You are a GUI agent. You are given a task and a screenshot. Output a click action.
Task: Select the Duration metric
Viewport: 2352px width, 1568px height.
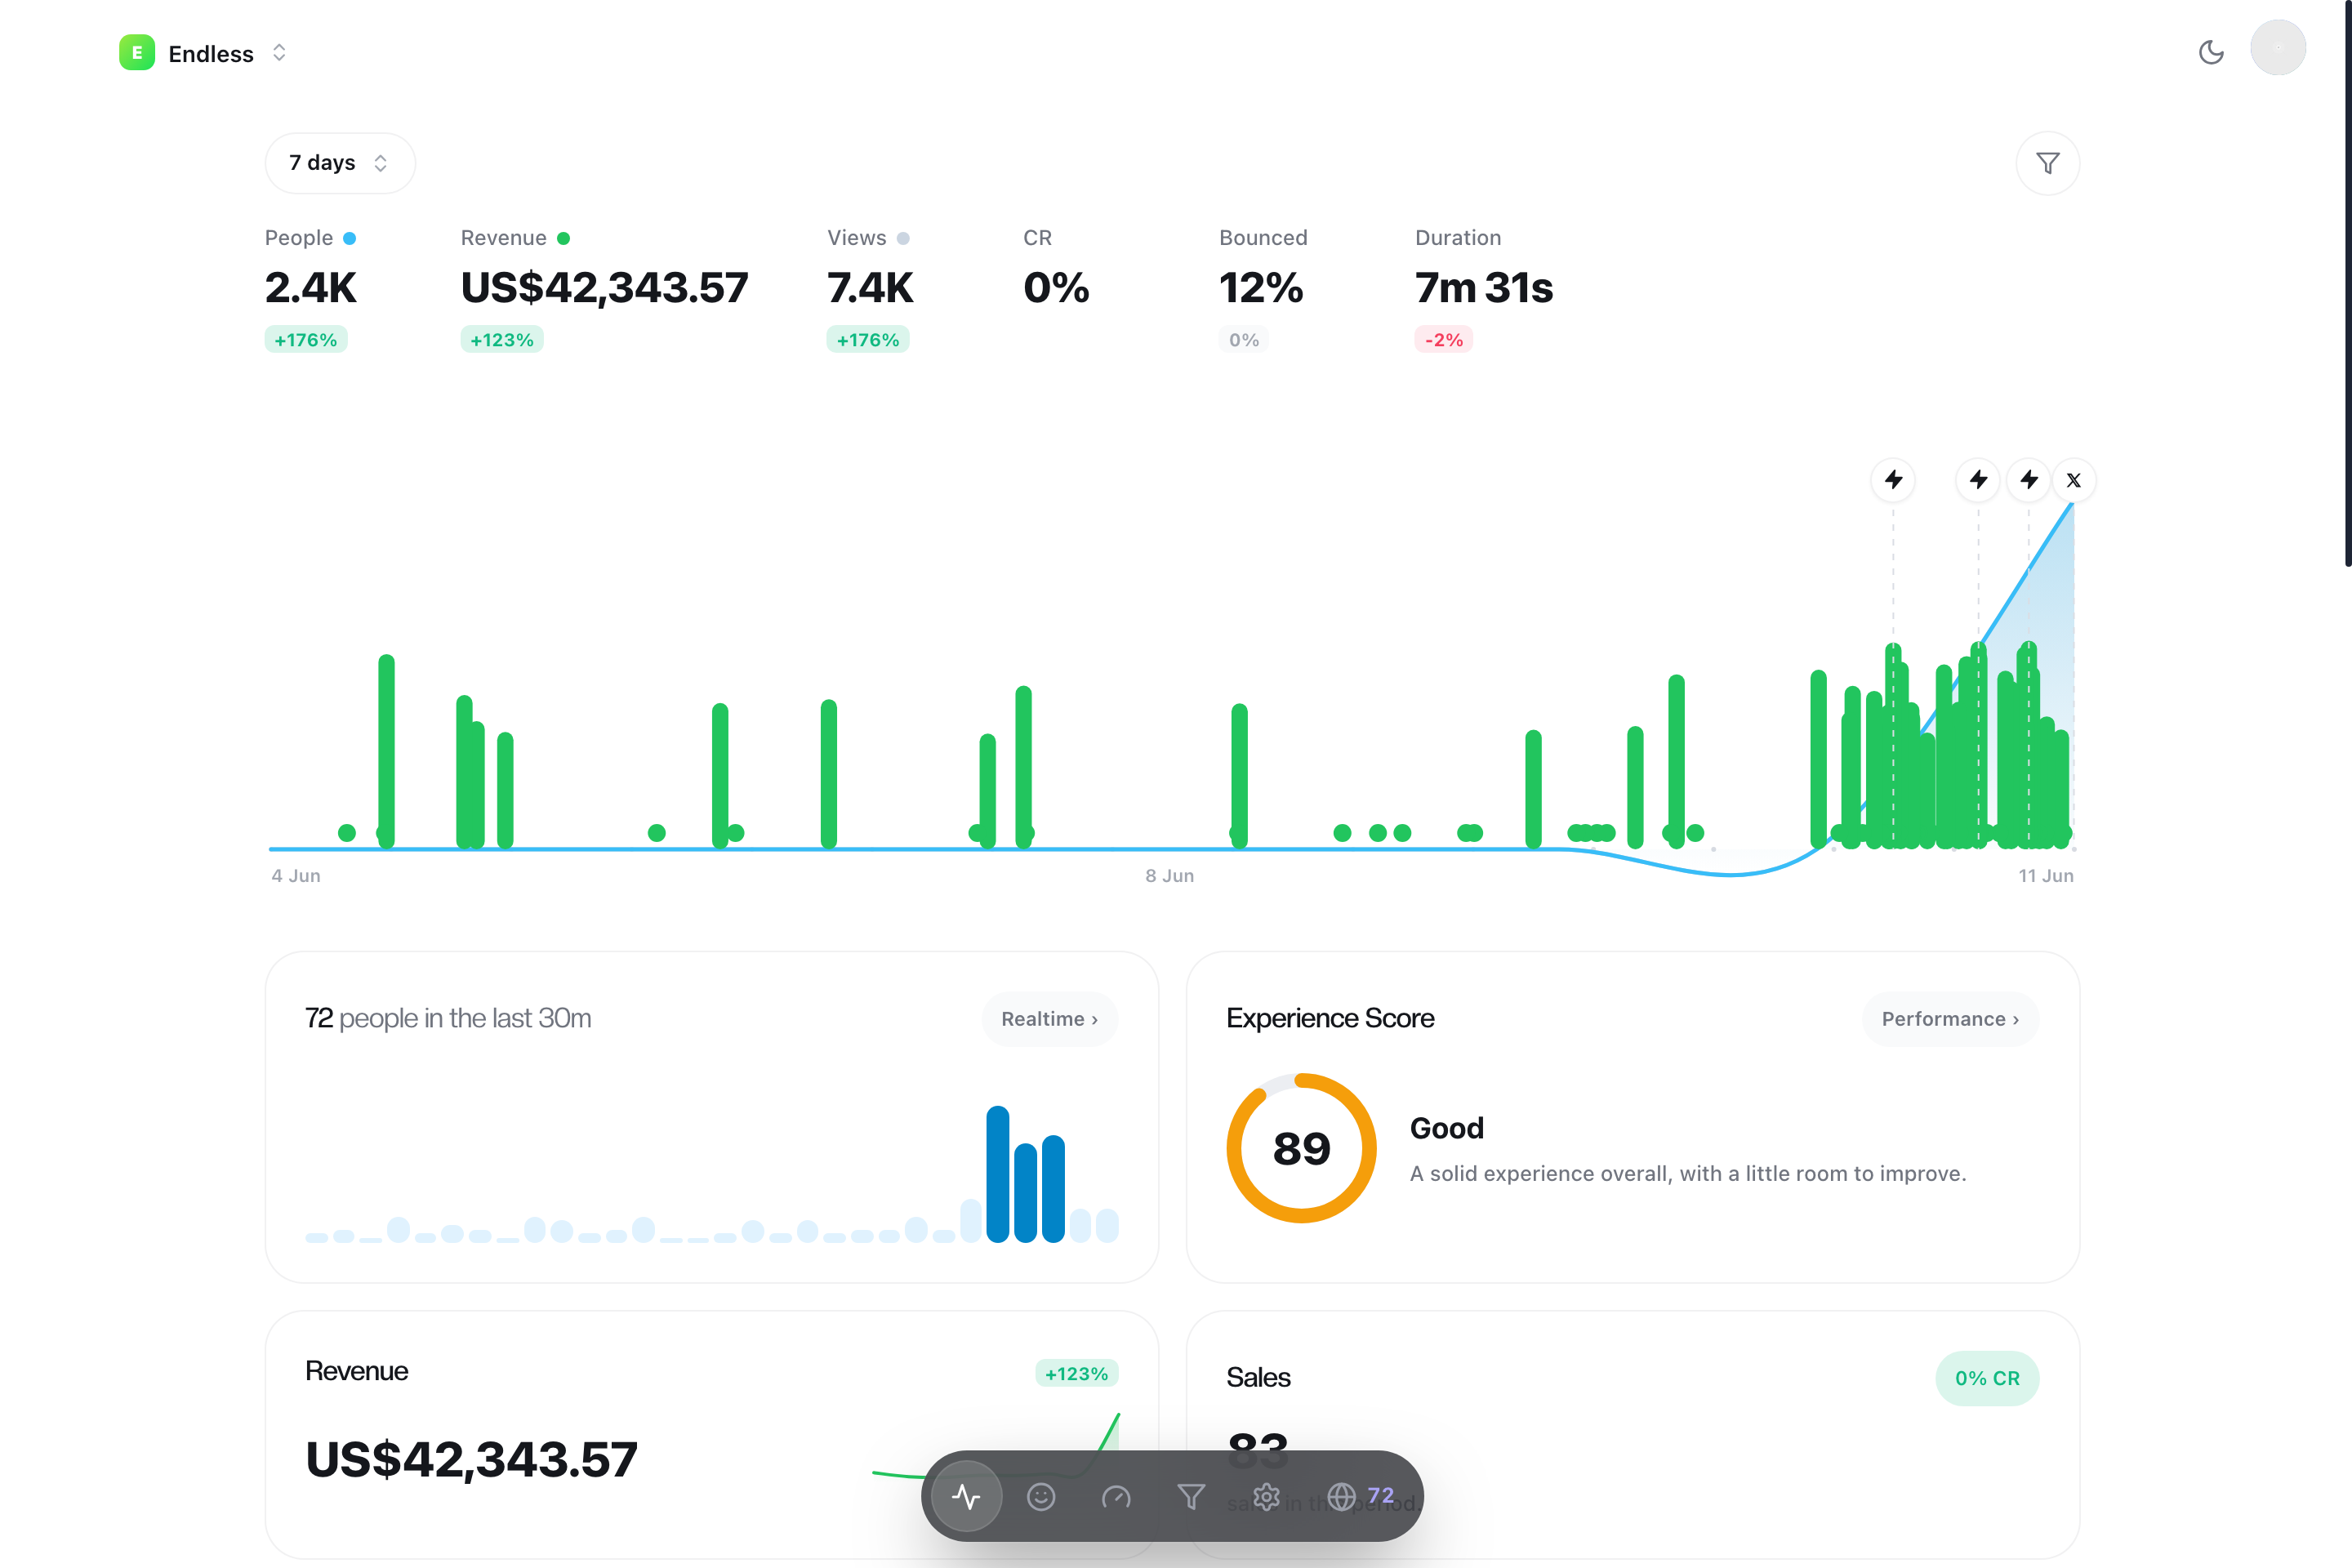(1458, 238)
